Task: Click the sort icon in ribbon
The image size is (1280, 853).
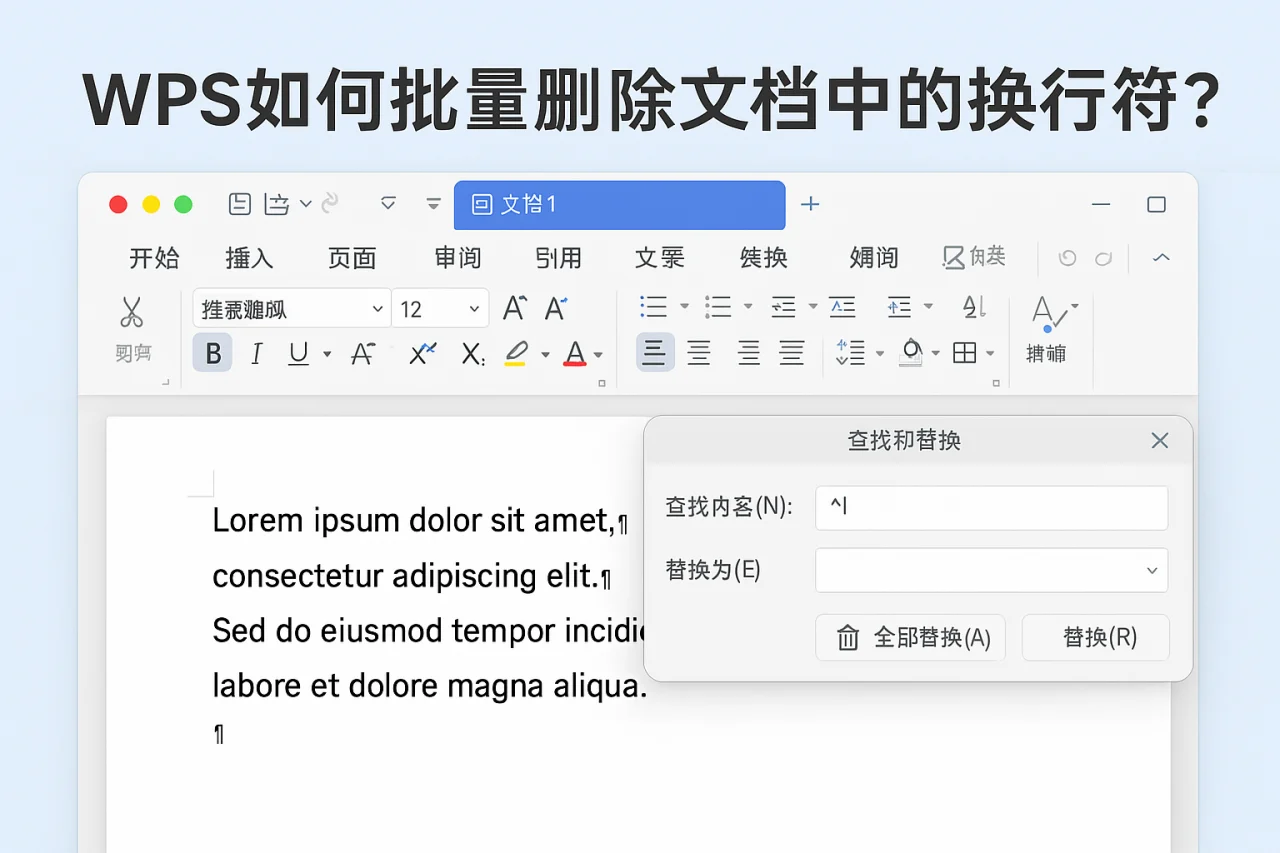Action: [974, 307]
